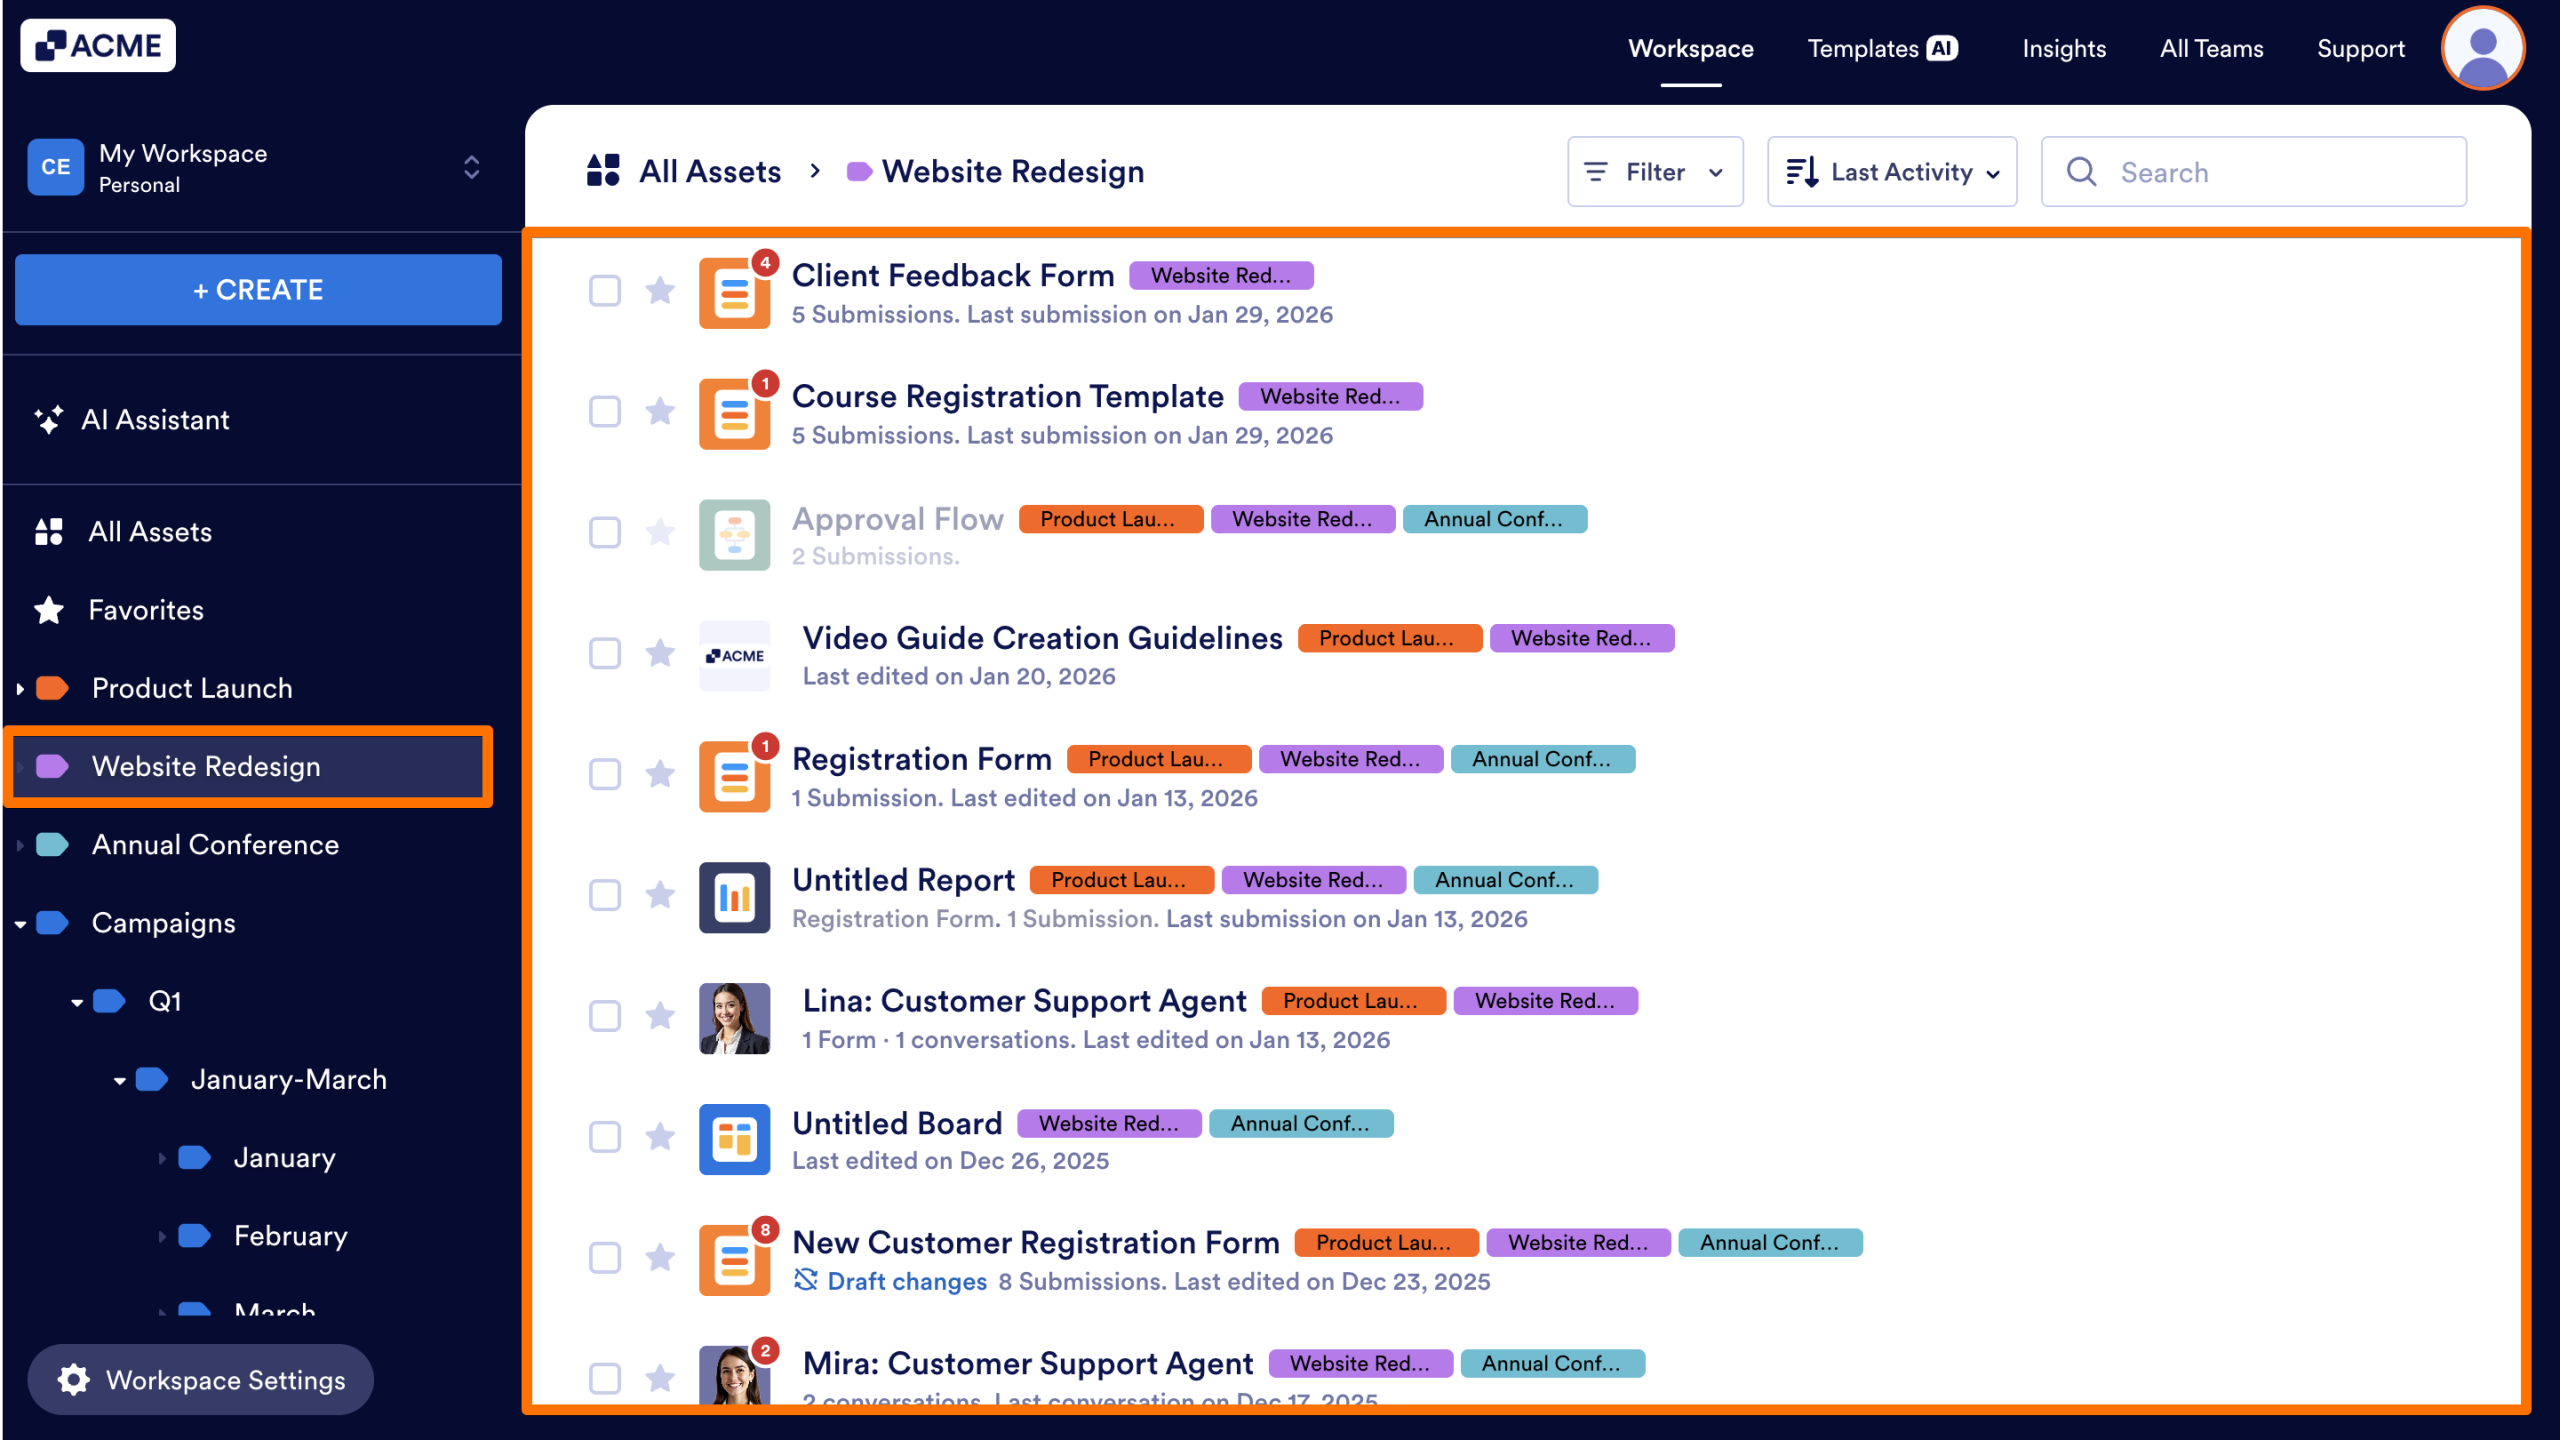Switch to the Insights tab
2560x1440 pixels.
pyautogui.click(x=2064, y=48)
